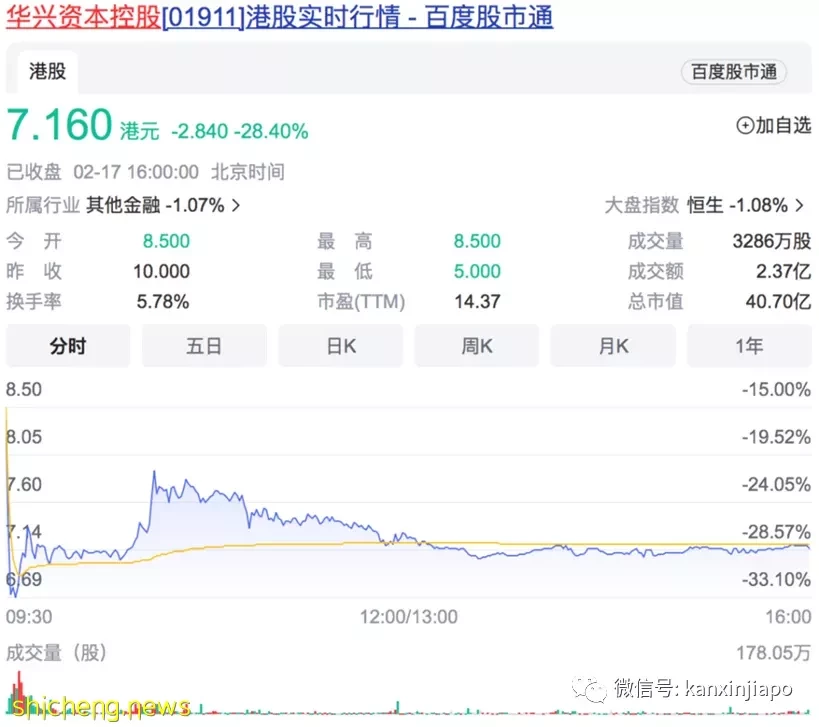This screenshot has height=727, width=819.
Task: Switch to the 日K chart tab
Action: pyautogui.click(x=341, y=346)
